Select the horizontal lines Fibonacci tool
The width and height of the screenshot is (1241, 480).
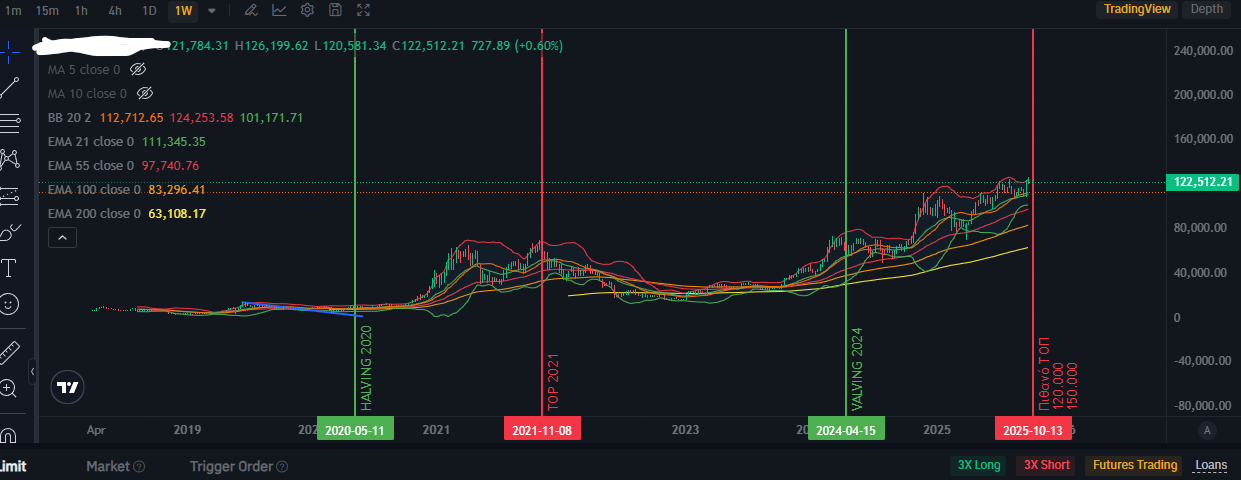click(9, 123)
